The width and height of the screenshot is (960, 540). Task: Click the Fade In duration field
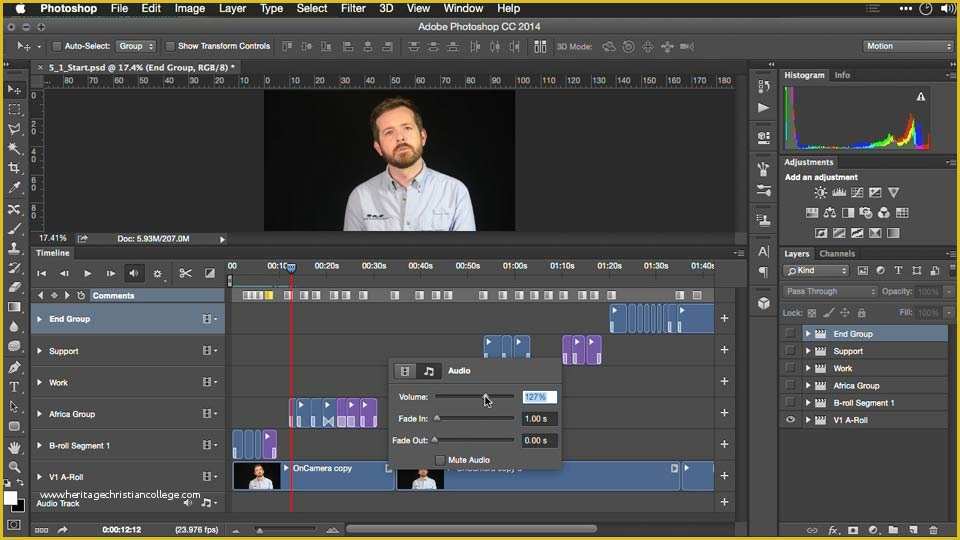[x=539, y=419]
